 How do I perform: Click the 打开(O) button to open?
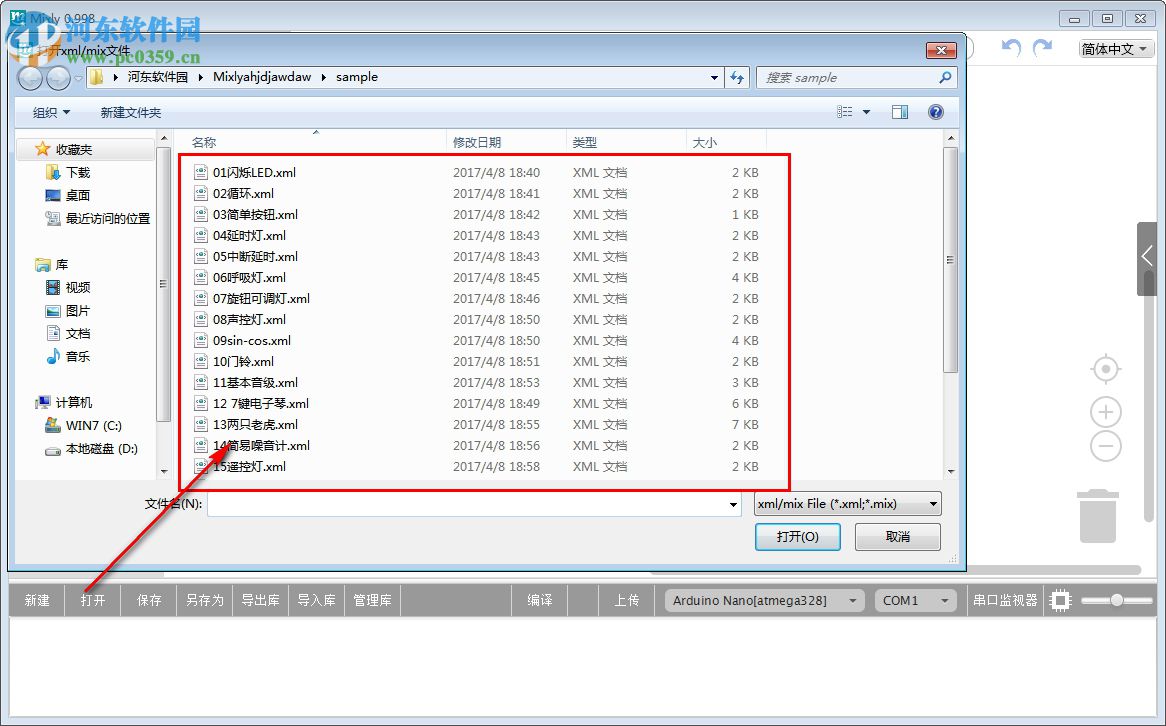coord(797,537)
